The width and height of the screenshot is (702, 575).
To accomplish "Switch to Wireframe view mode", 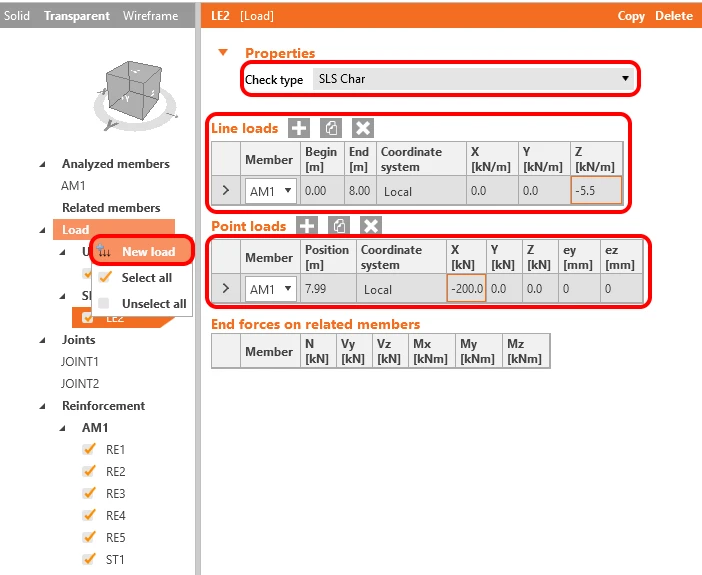I will (x=150, y=16).
